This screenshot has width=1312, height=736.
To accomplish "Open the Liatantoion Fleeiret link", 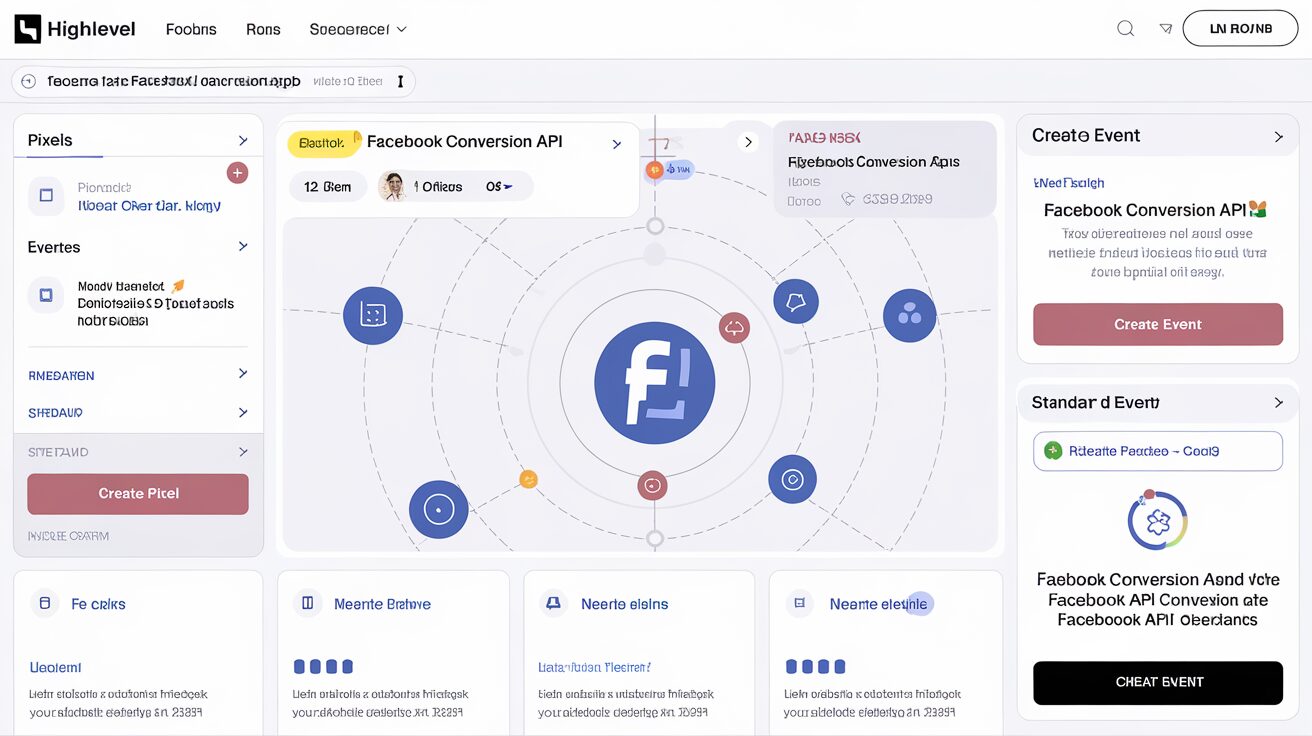I will click(594, 667).
